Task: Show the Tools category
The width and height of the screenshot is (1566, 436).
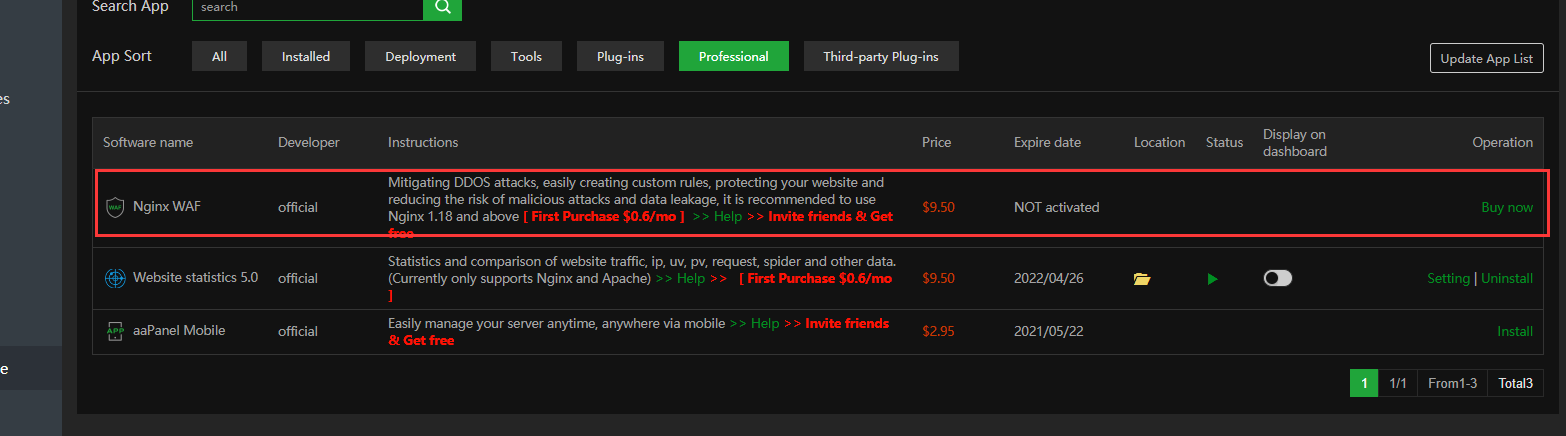Action: click(x=526, y=57)
